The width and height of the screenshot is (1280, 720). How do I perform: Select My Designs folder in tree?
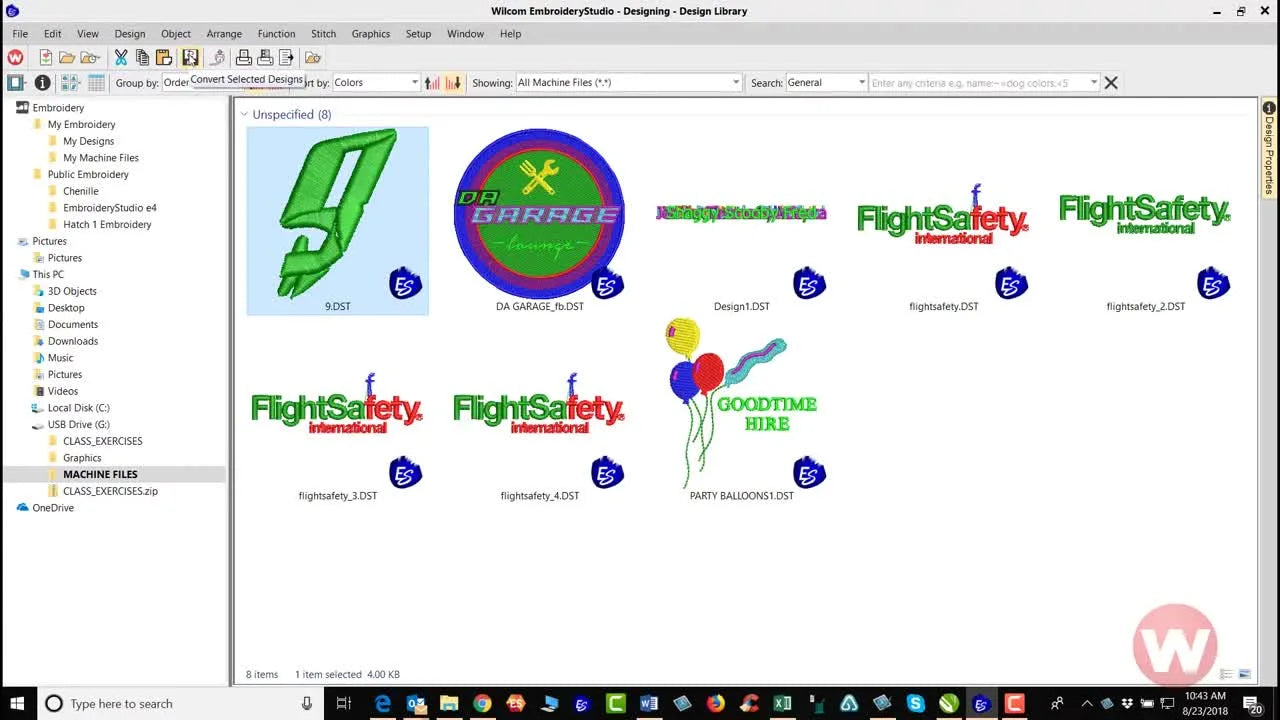coord(88,141)
